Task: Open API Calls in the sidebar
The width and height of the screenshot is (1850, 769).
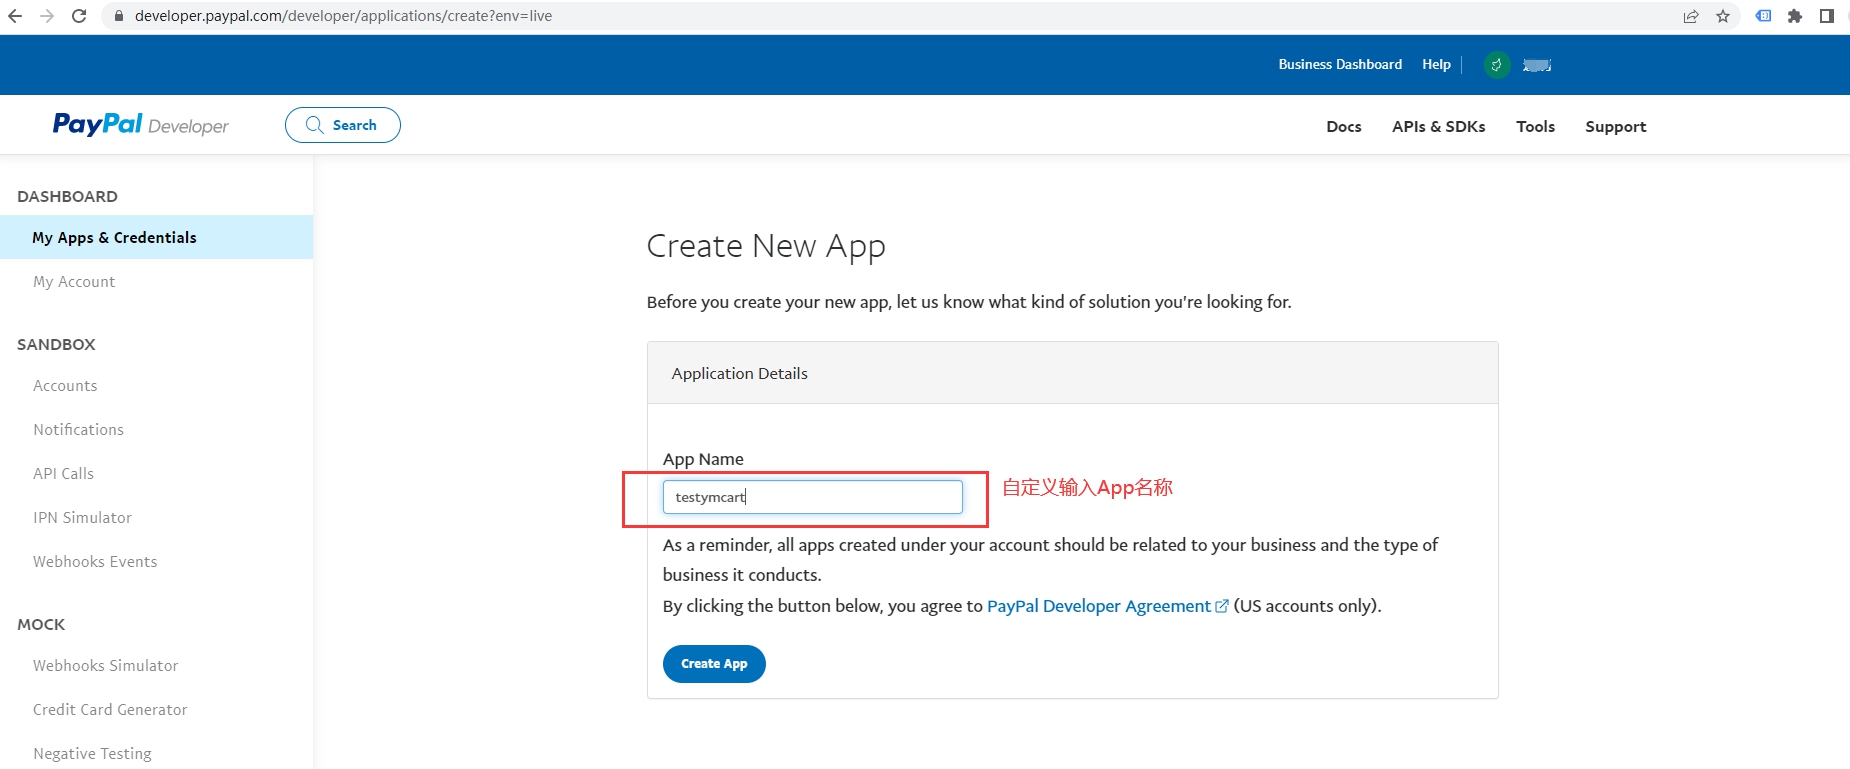Action: (x=63, y=474)
